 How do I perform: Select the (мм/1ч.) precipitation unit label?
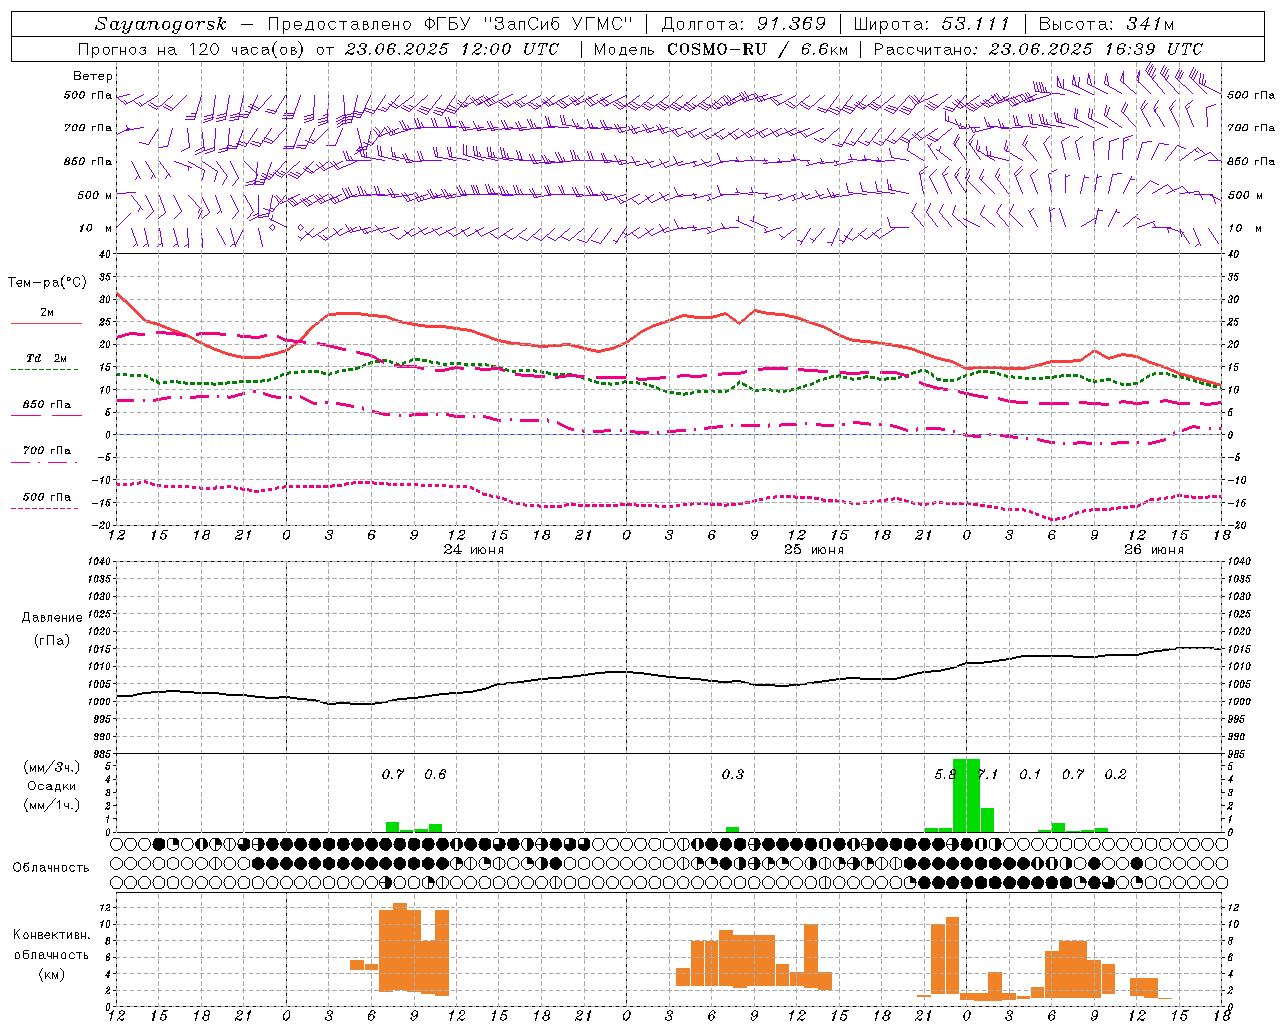[x=52, y=805]
